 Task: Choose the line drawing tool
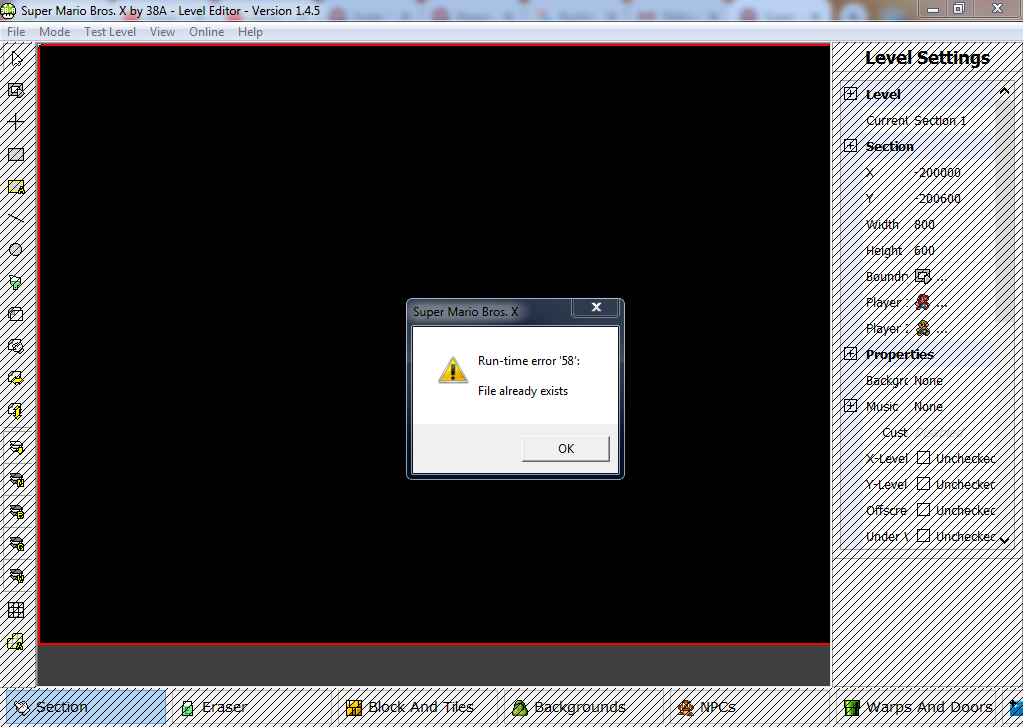[x=16, y=219]
